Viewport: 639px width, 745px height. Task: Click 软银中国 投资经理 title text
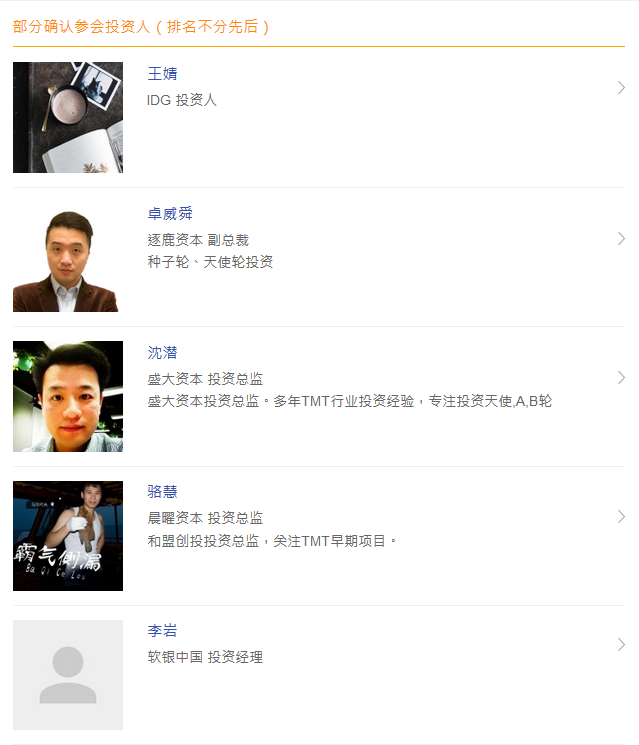[x=205, y=657]
